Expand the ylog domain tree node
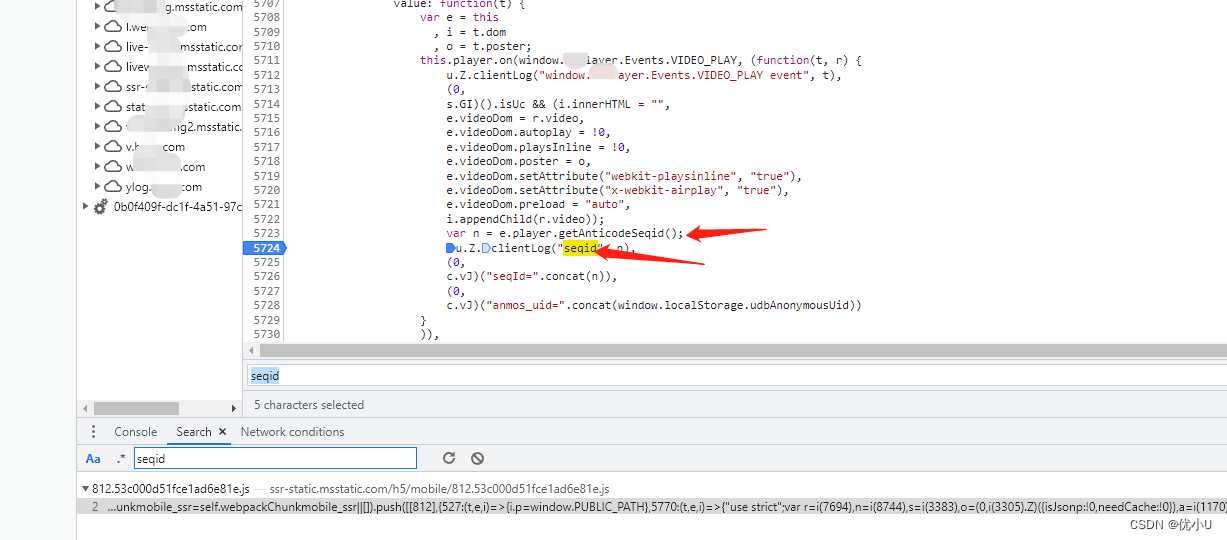This screenshot has height=540, width=1227. [98, 187]
